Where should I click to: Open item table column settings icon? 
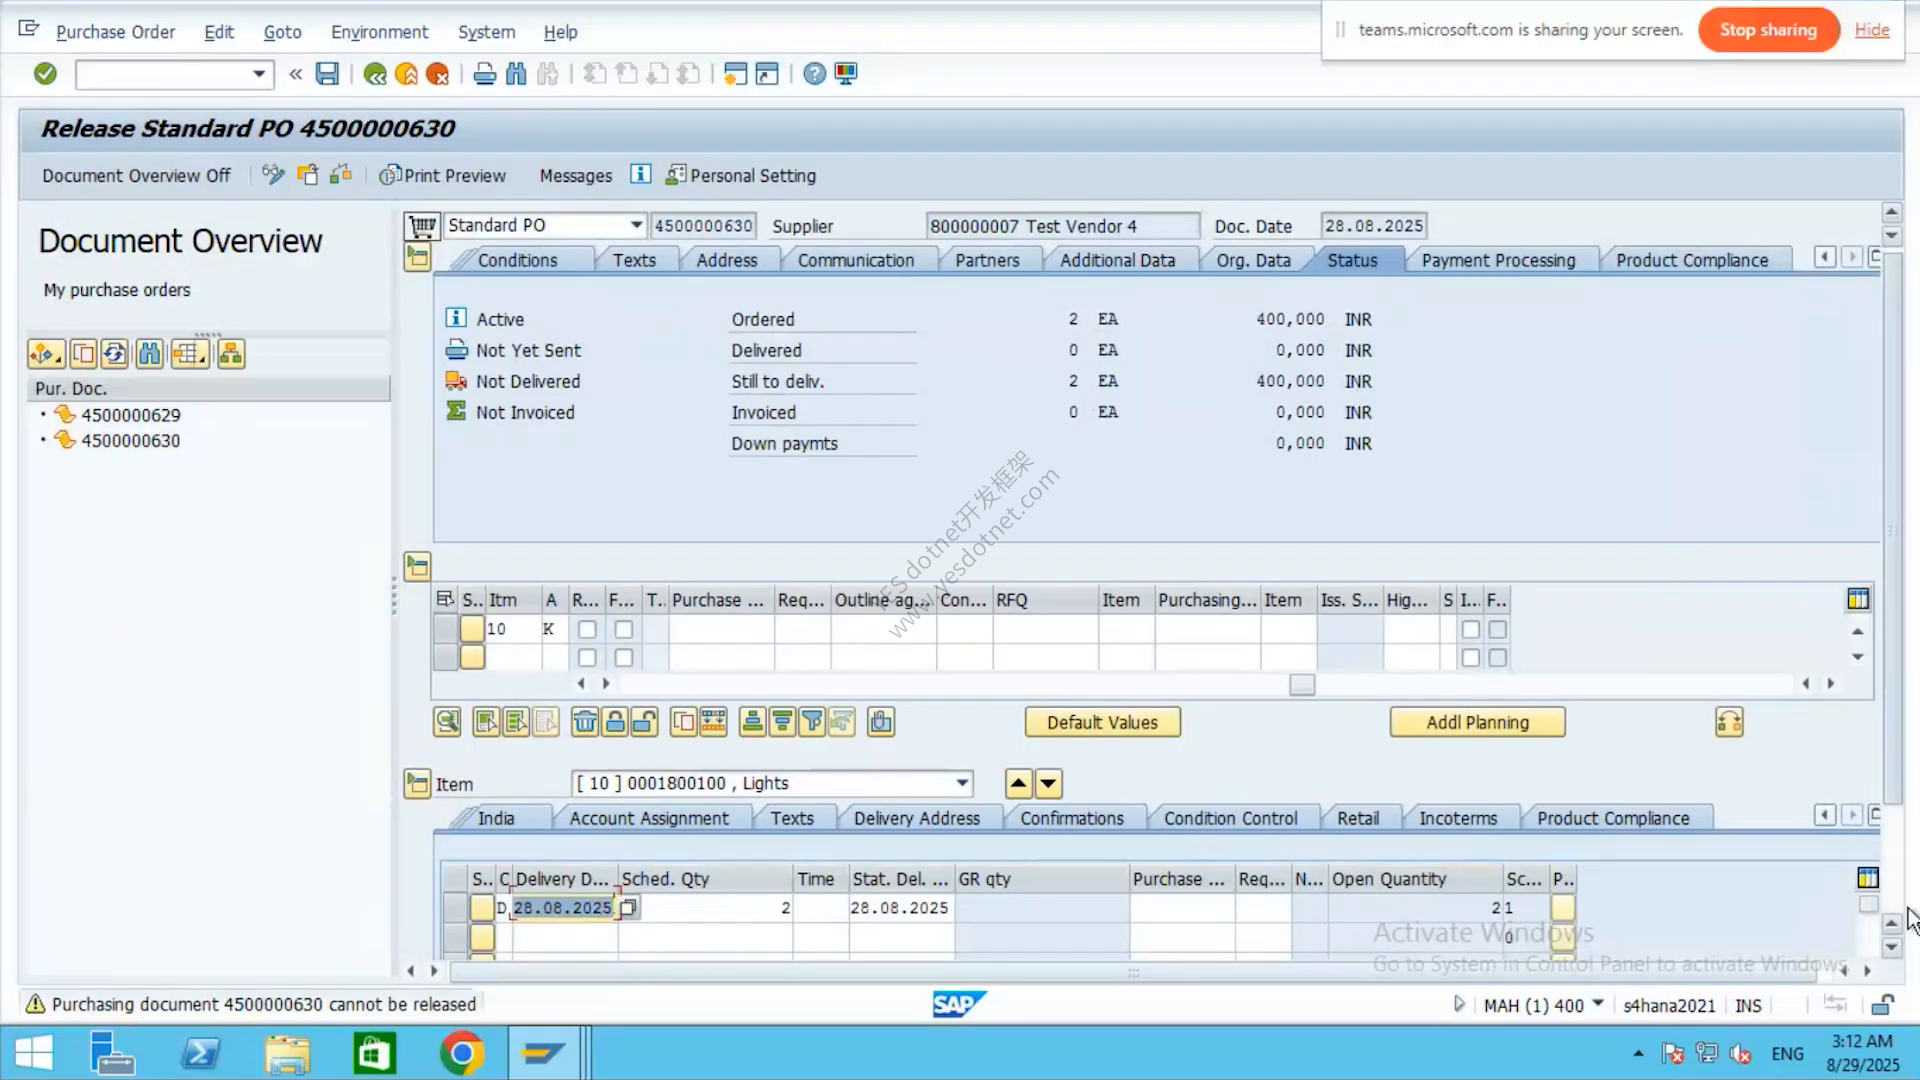(1858, 599)
